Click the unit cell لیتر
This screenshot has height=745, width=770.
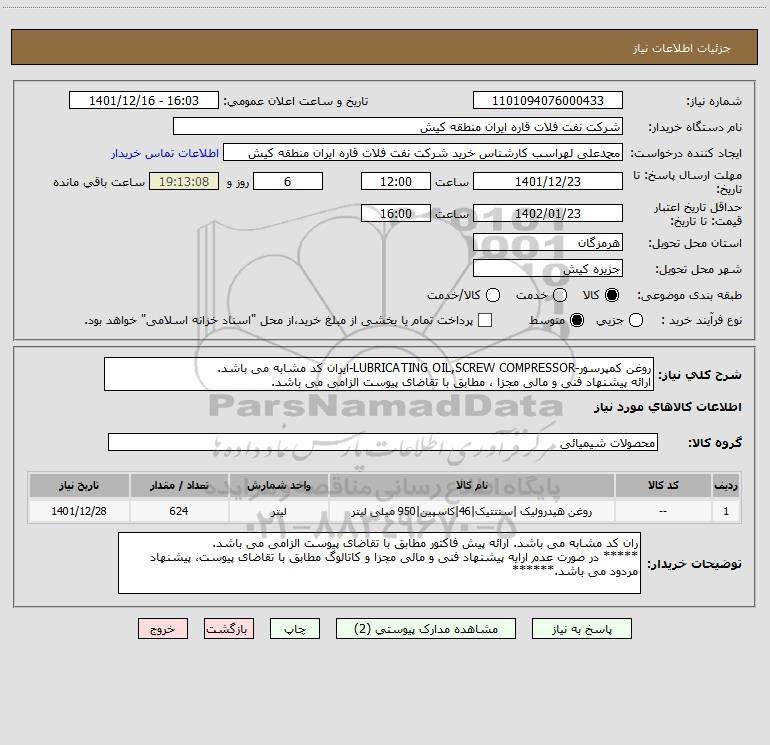pyautogui.click(x=278, y=511)
